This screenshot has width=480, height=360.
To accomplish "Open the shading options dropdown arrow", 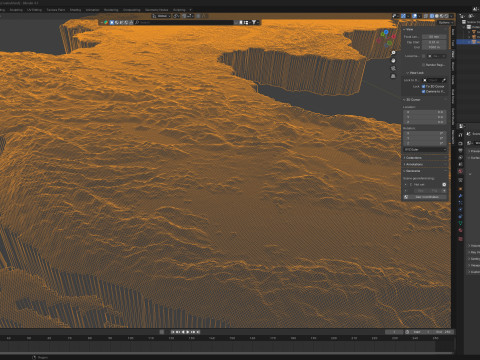I will [x=452, y=16].
